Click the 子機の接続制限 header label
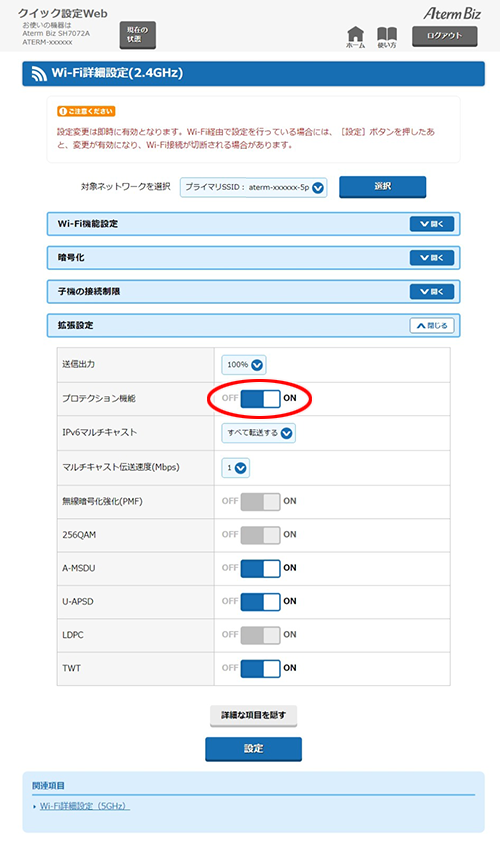Screen dimensions: 500x850 (x=89, y=292)
